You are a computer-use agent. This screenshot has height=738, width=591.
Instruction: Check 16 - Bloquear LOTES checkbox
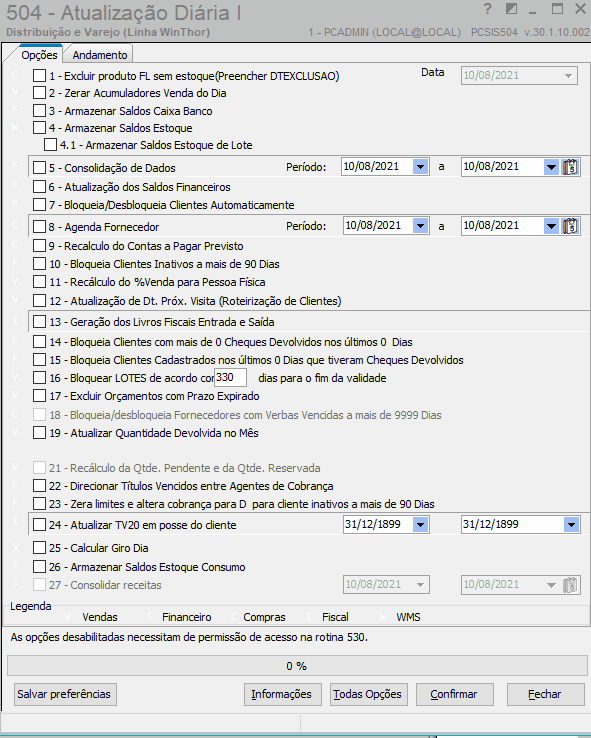pos(40,378)
